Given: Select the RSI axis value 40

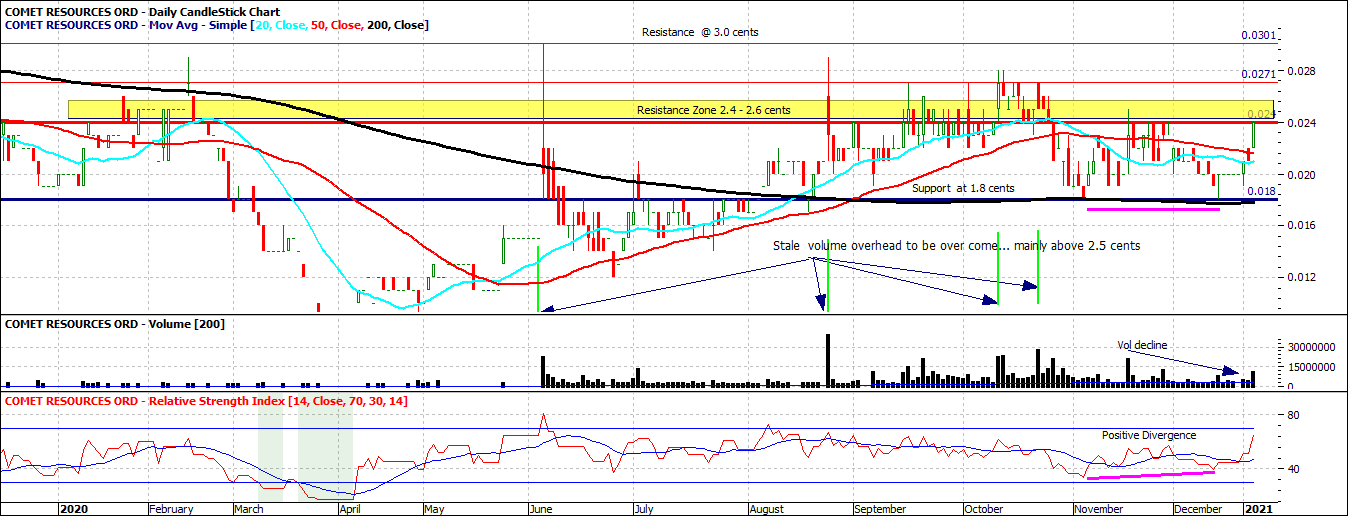Looking at the screenshot, I should click(1293, 469).
